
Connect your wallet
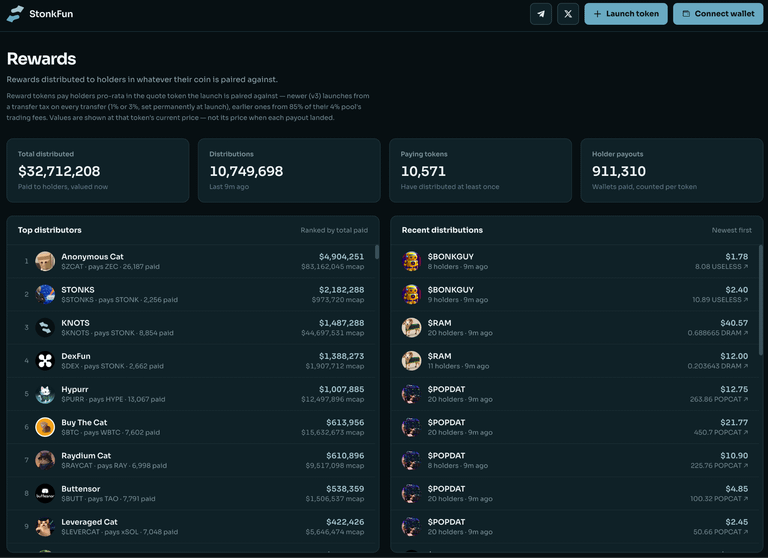click(718, 14)
